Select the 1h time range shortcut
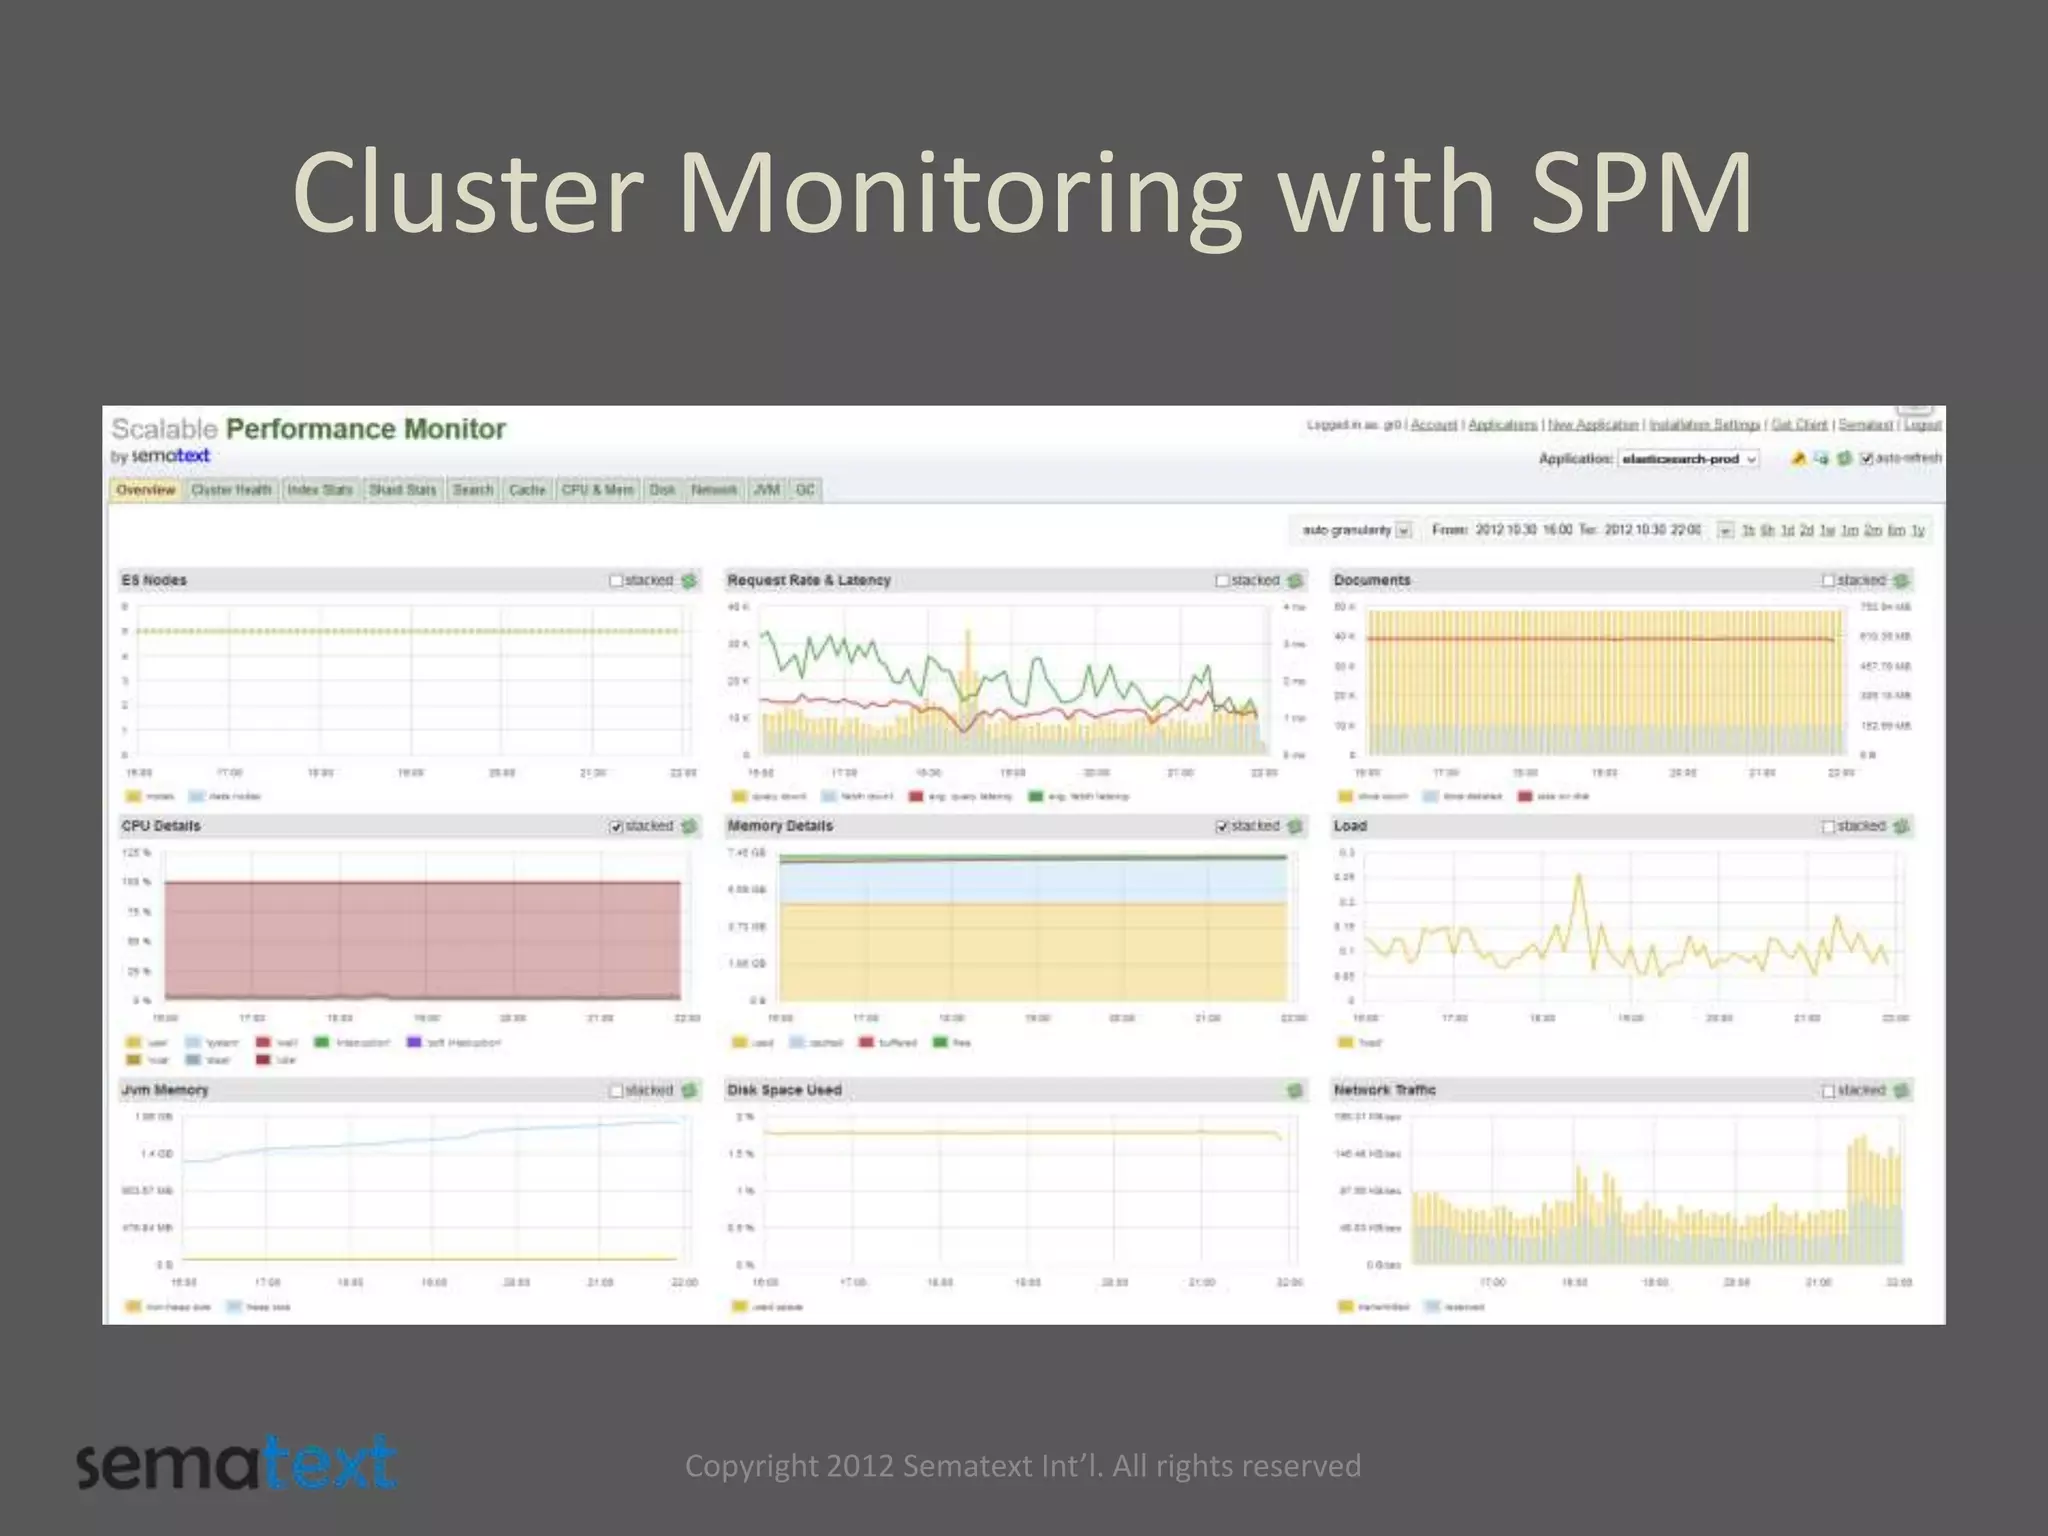Viewport: 2048px width, 1536px height. (1748, 531)
